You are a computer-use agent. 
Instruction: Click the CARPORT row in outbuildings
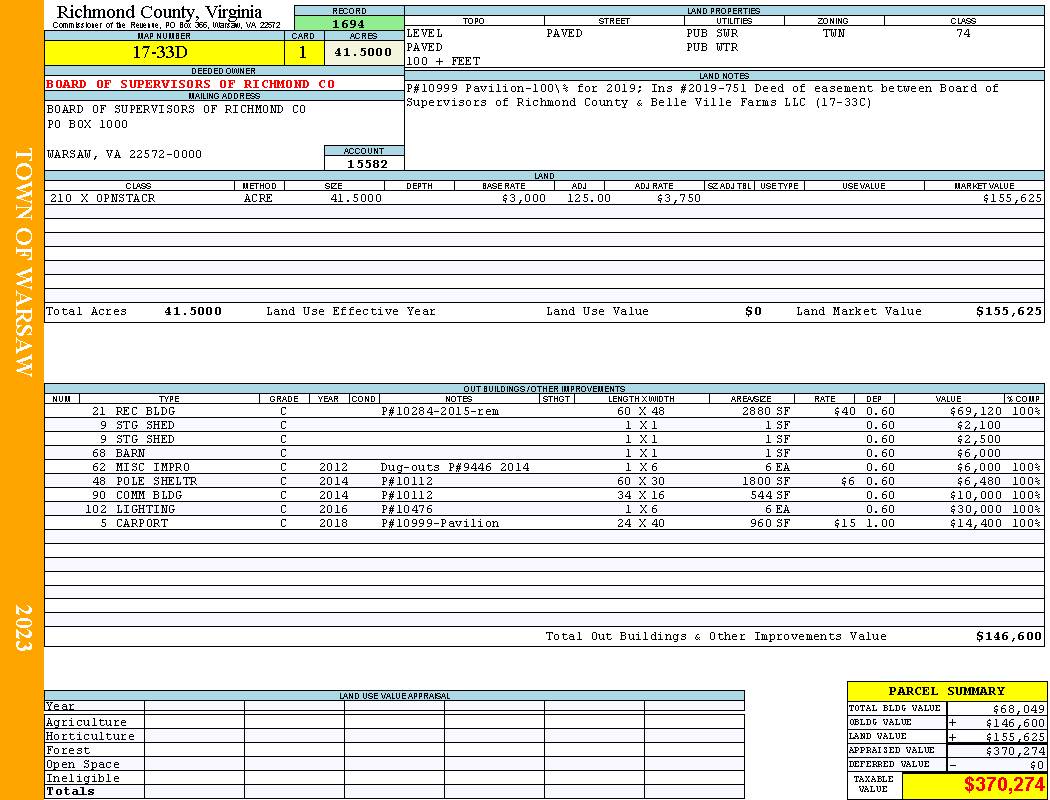click(544, 523)
